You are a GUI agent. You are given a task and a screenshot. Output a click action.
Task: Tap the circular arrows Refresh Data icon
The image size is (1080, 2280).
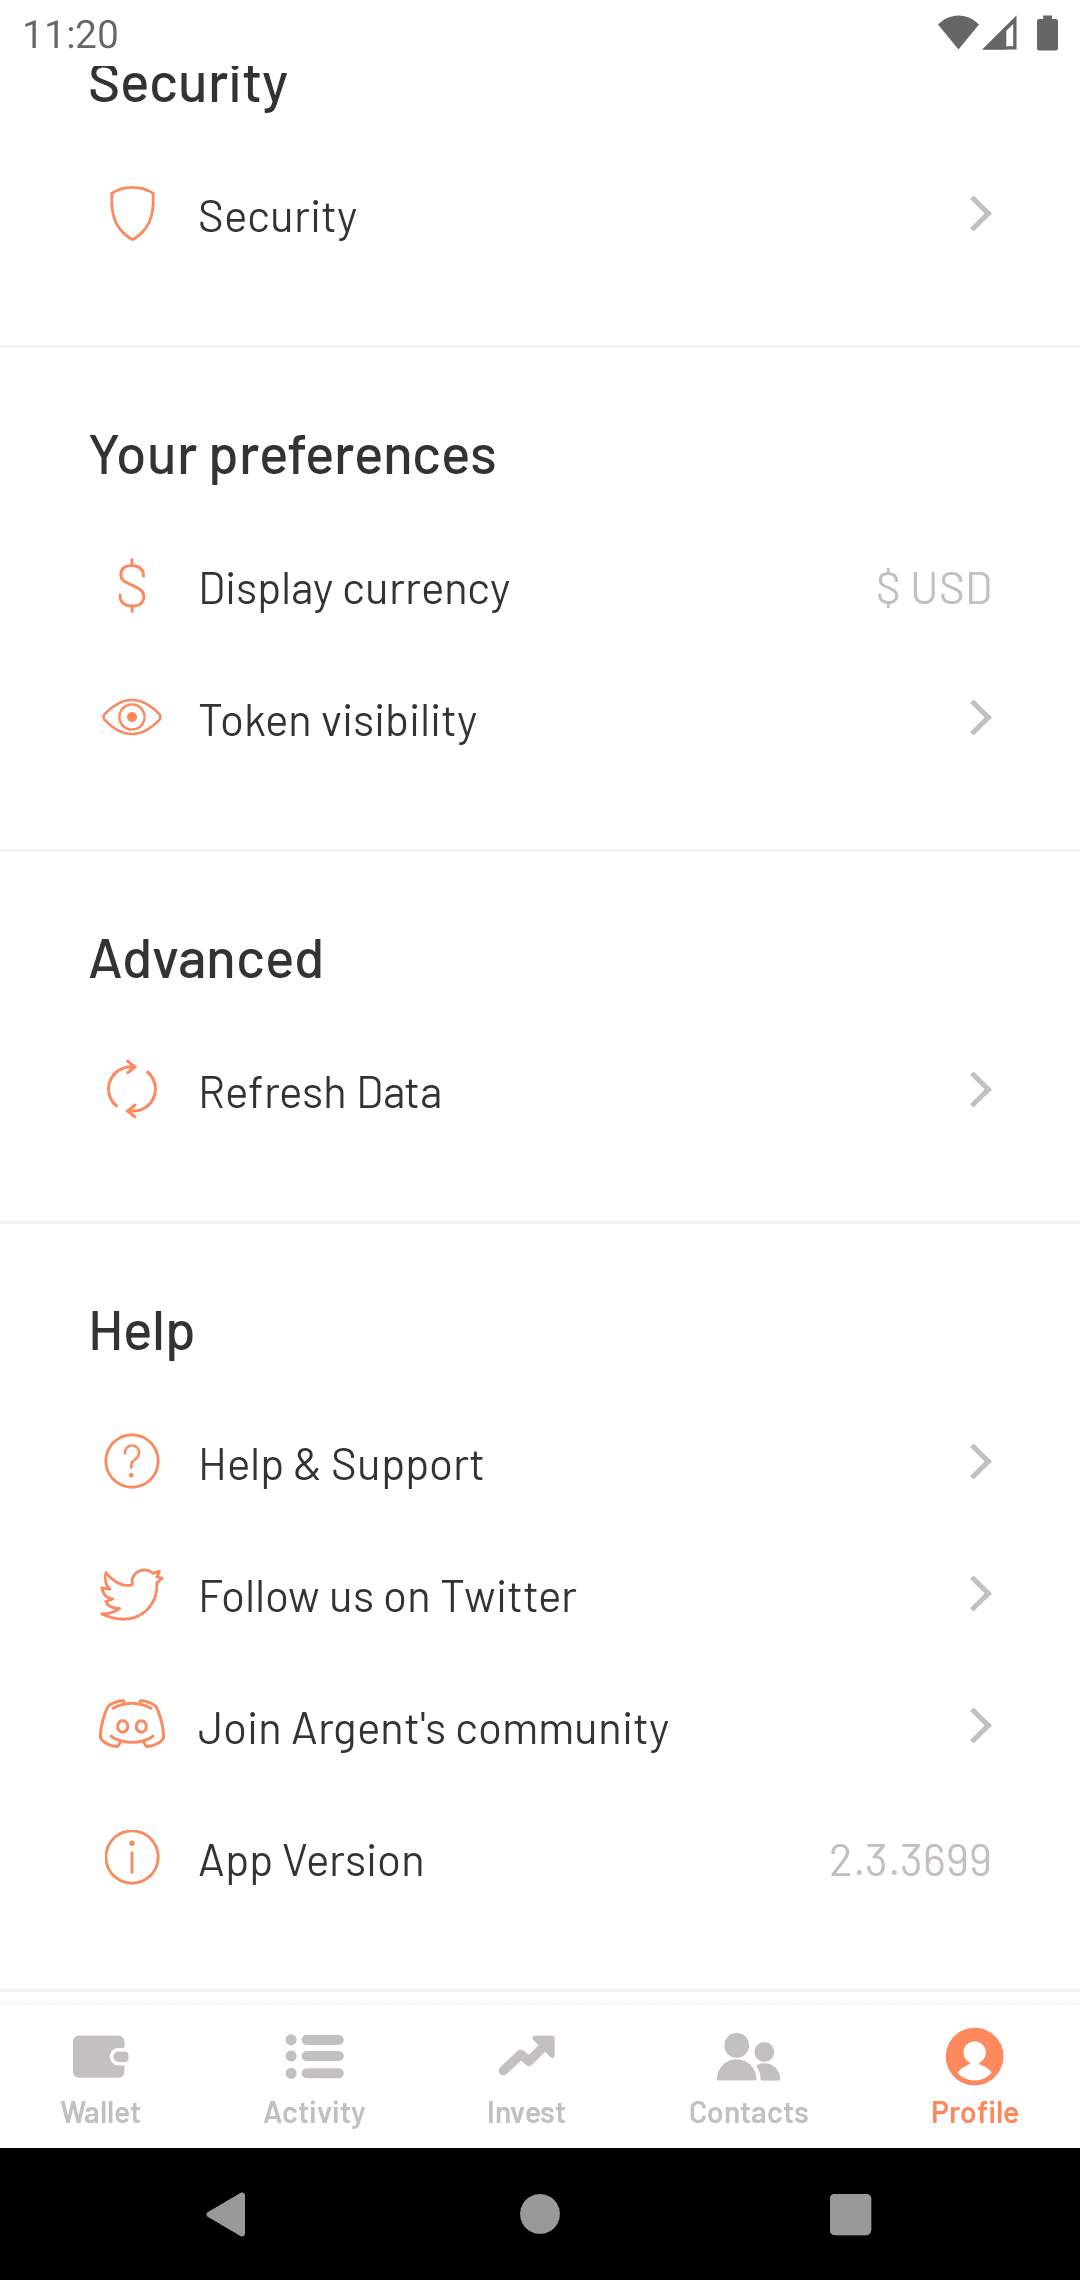click(x=132, y=1090)
